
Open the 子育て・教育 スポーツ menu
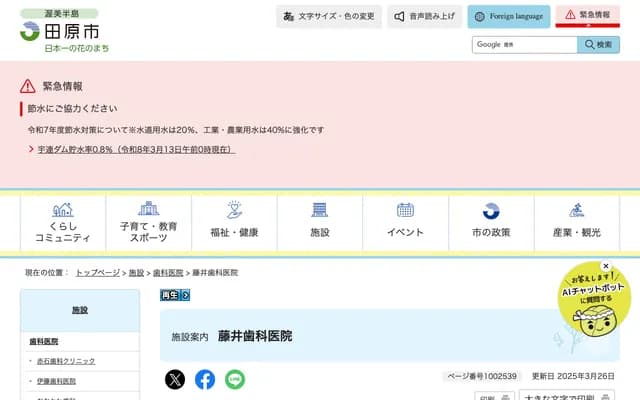pyautogui.click(x=149, y=223)
